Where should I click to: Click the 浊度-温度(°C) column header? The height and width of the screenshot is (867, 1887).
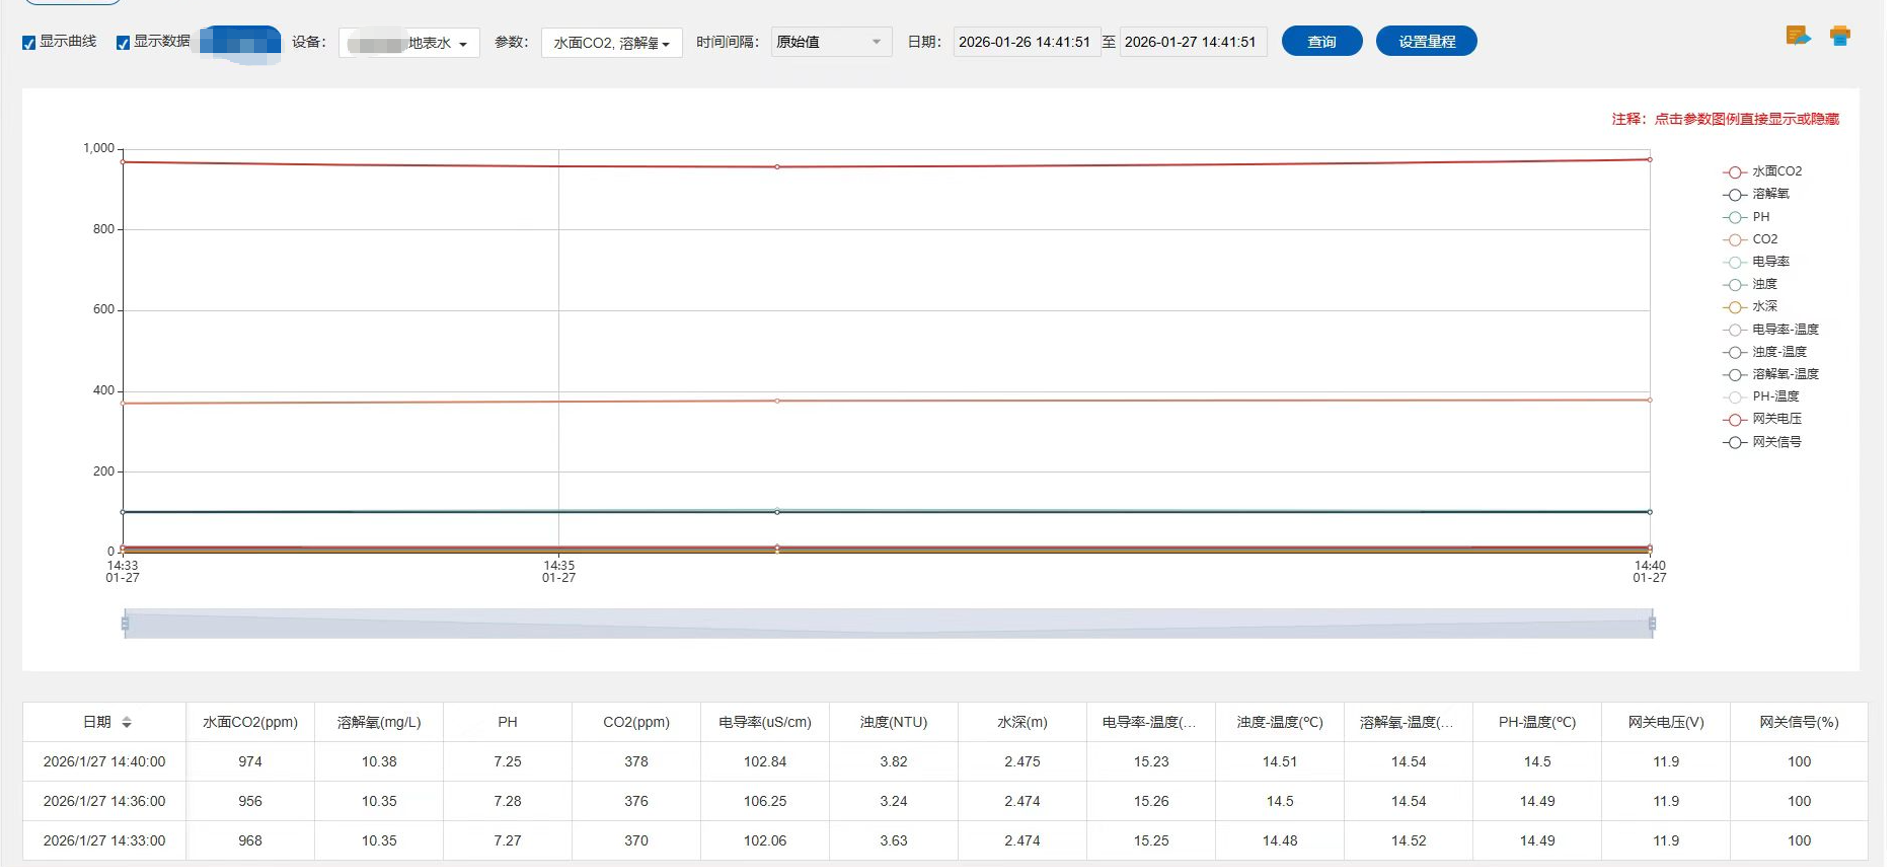[1280, 722]
